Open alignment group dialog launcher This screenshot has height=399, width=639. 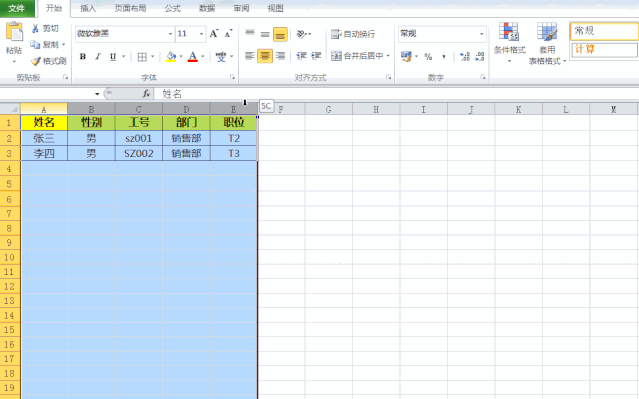pos(388,77)
